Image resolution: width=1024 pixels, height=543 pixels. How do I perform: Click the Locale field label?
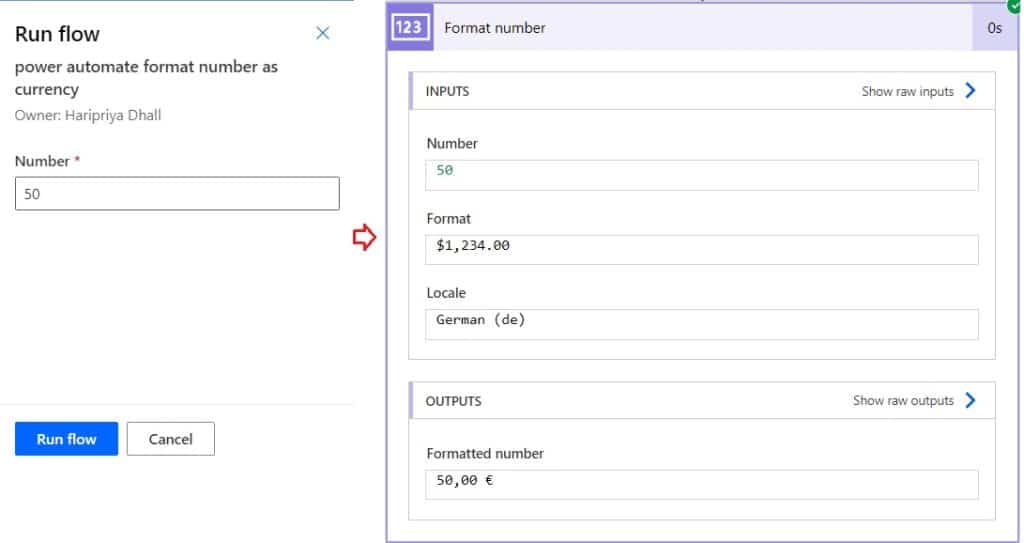click(x=446, y=293)
